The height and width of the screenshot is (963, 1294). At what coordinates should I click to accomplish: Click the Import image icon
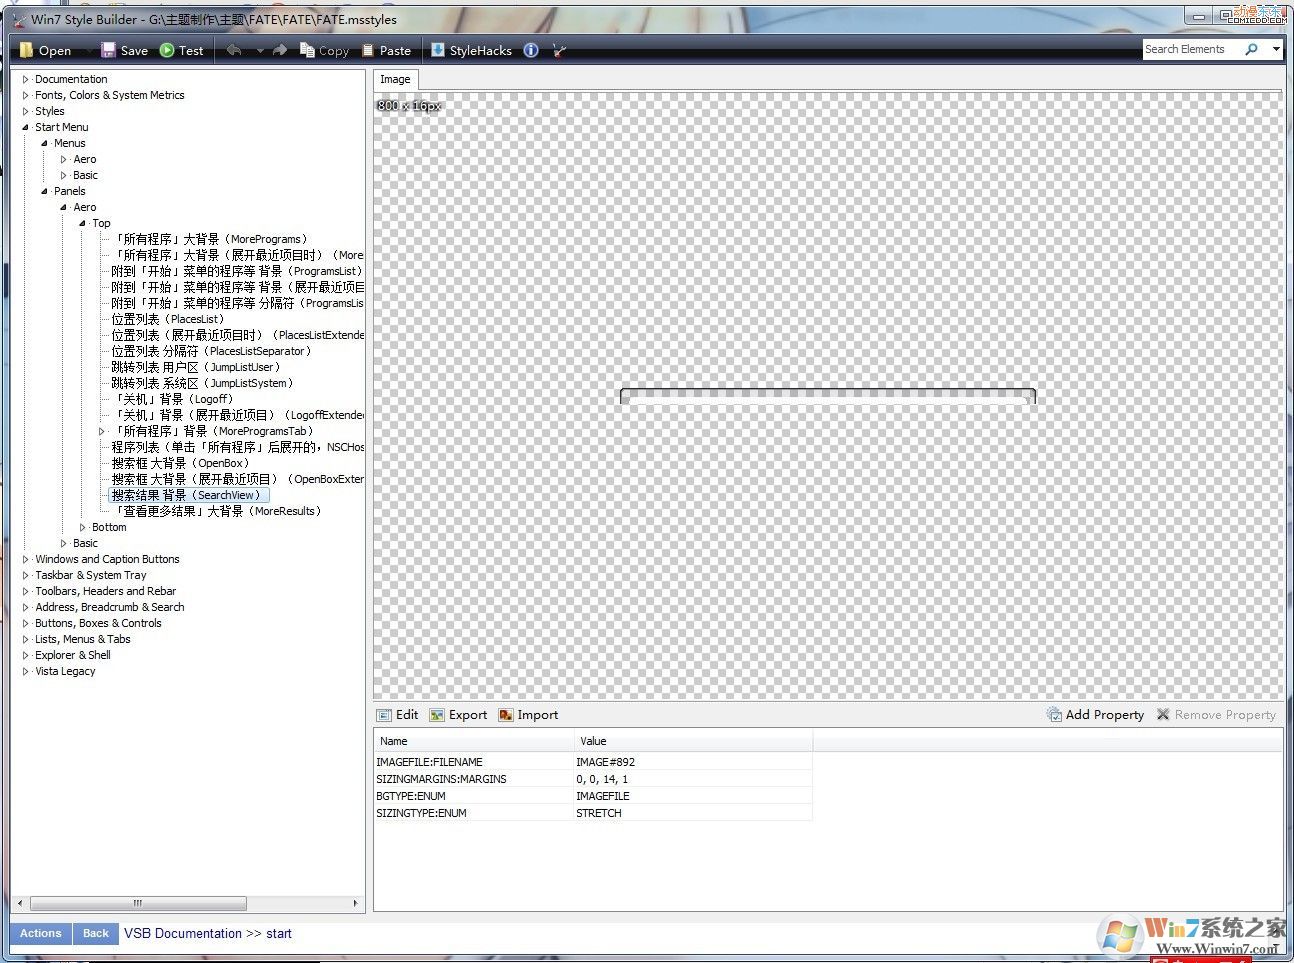(506, 715)
